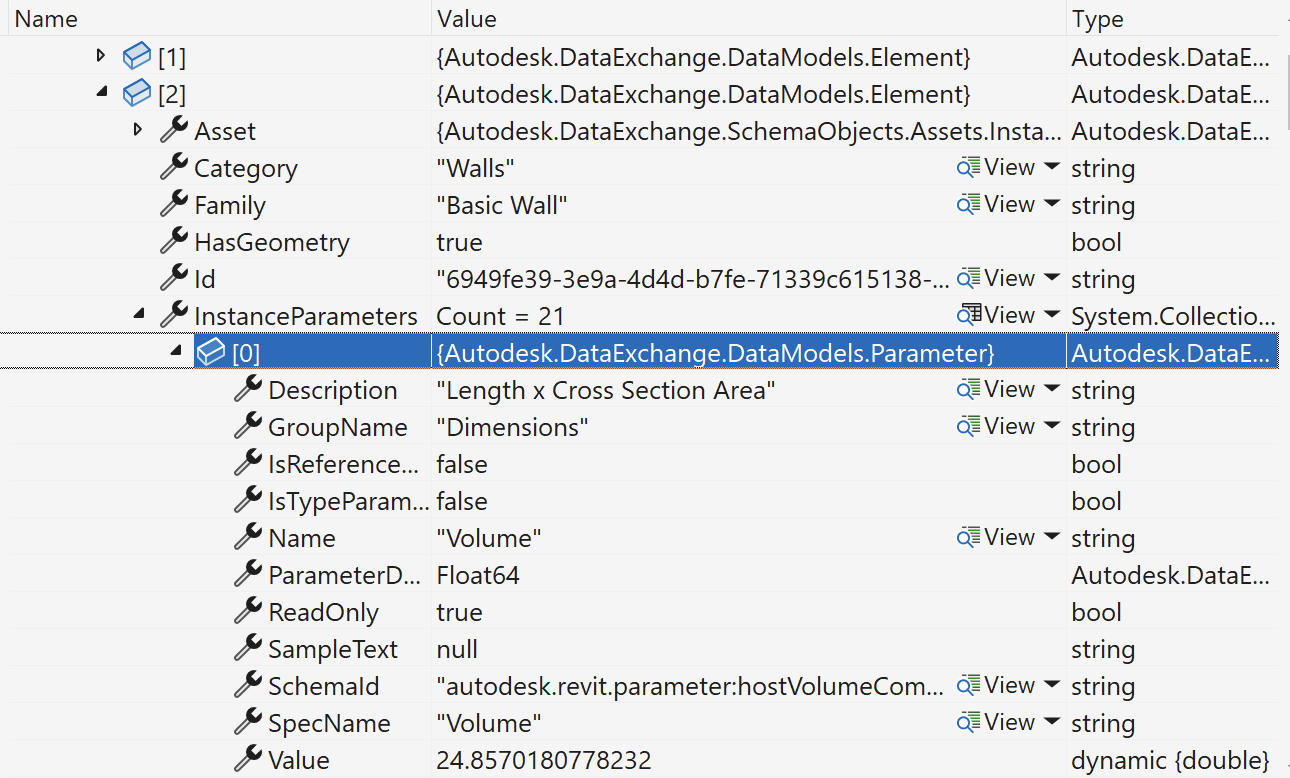
Task: Click the wrench icon next to Description
Action: click(x=248, y=389)
